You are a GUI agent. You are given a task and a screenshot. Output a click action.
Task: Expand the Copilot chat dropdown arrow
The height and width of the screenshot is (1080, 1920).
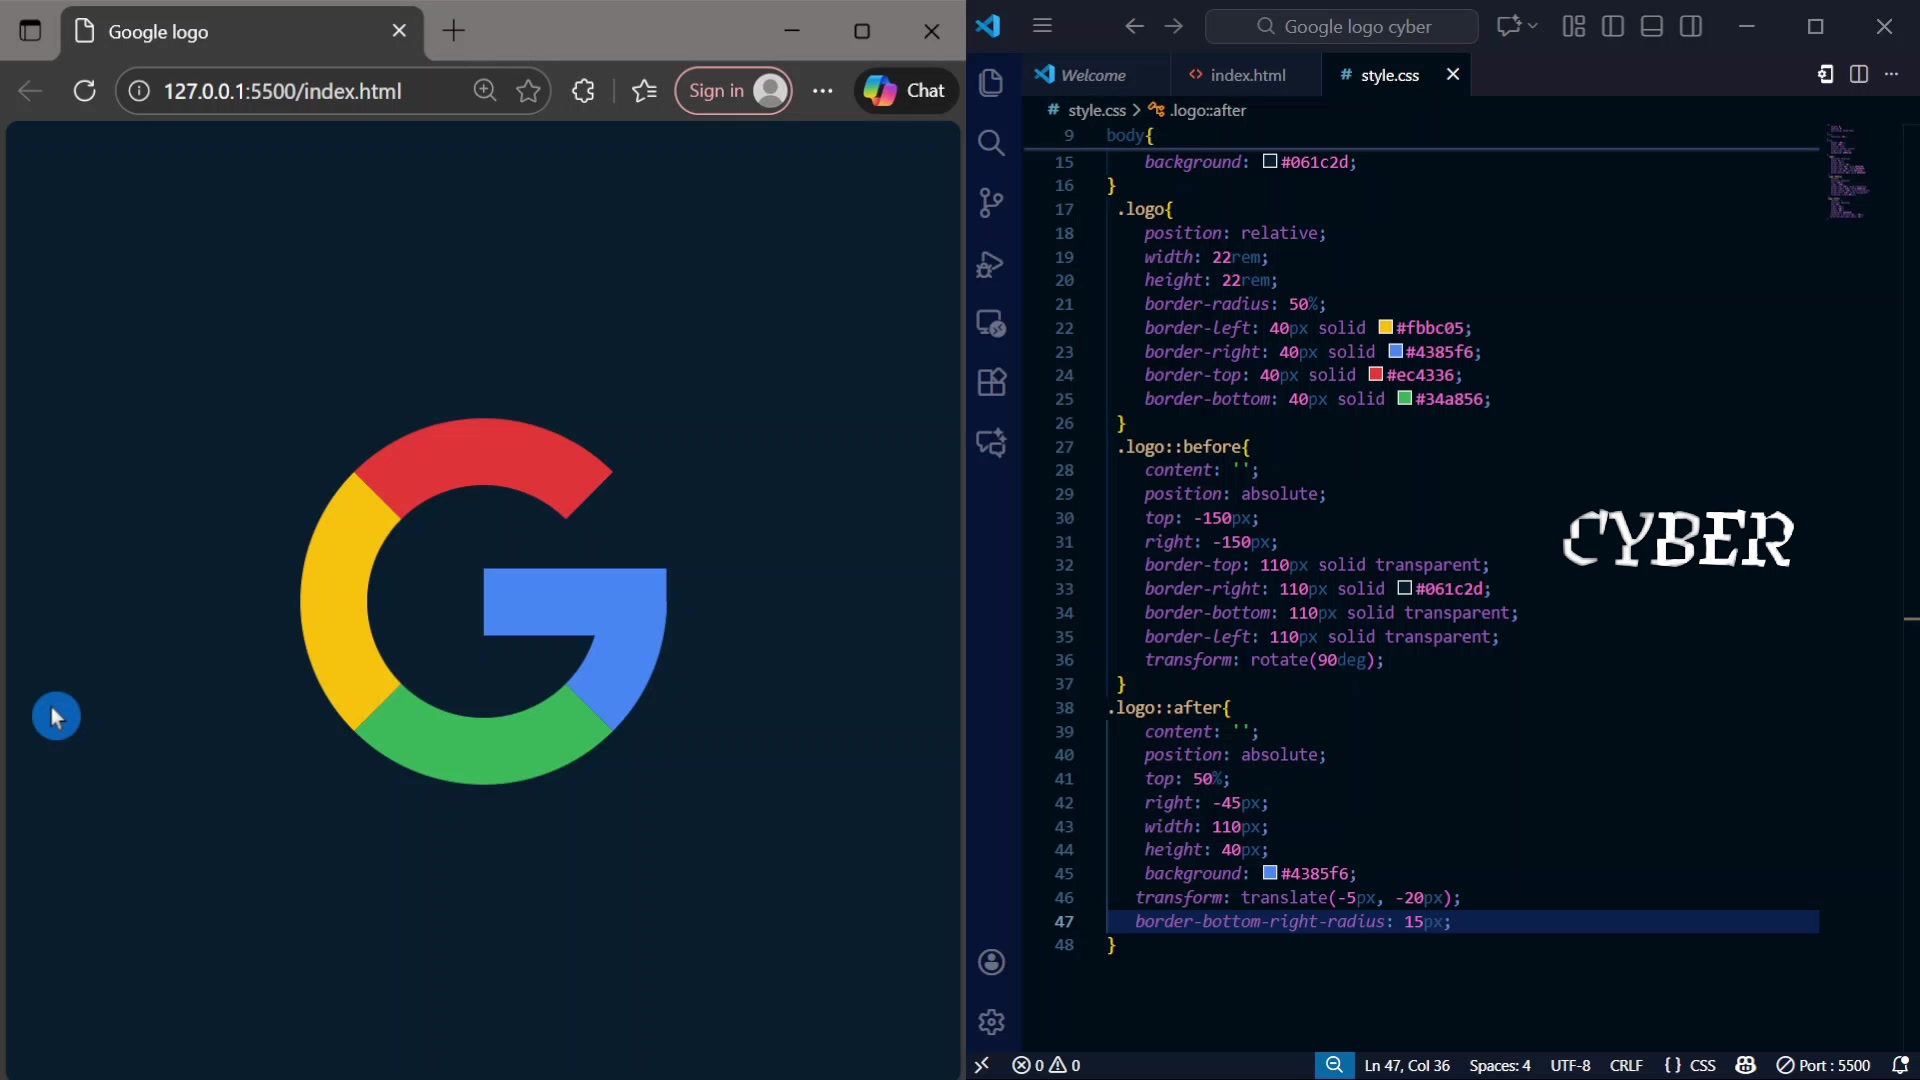click(1533, 26)
